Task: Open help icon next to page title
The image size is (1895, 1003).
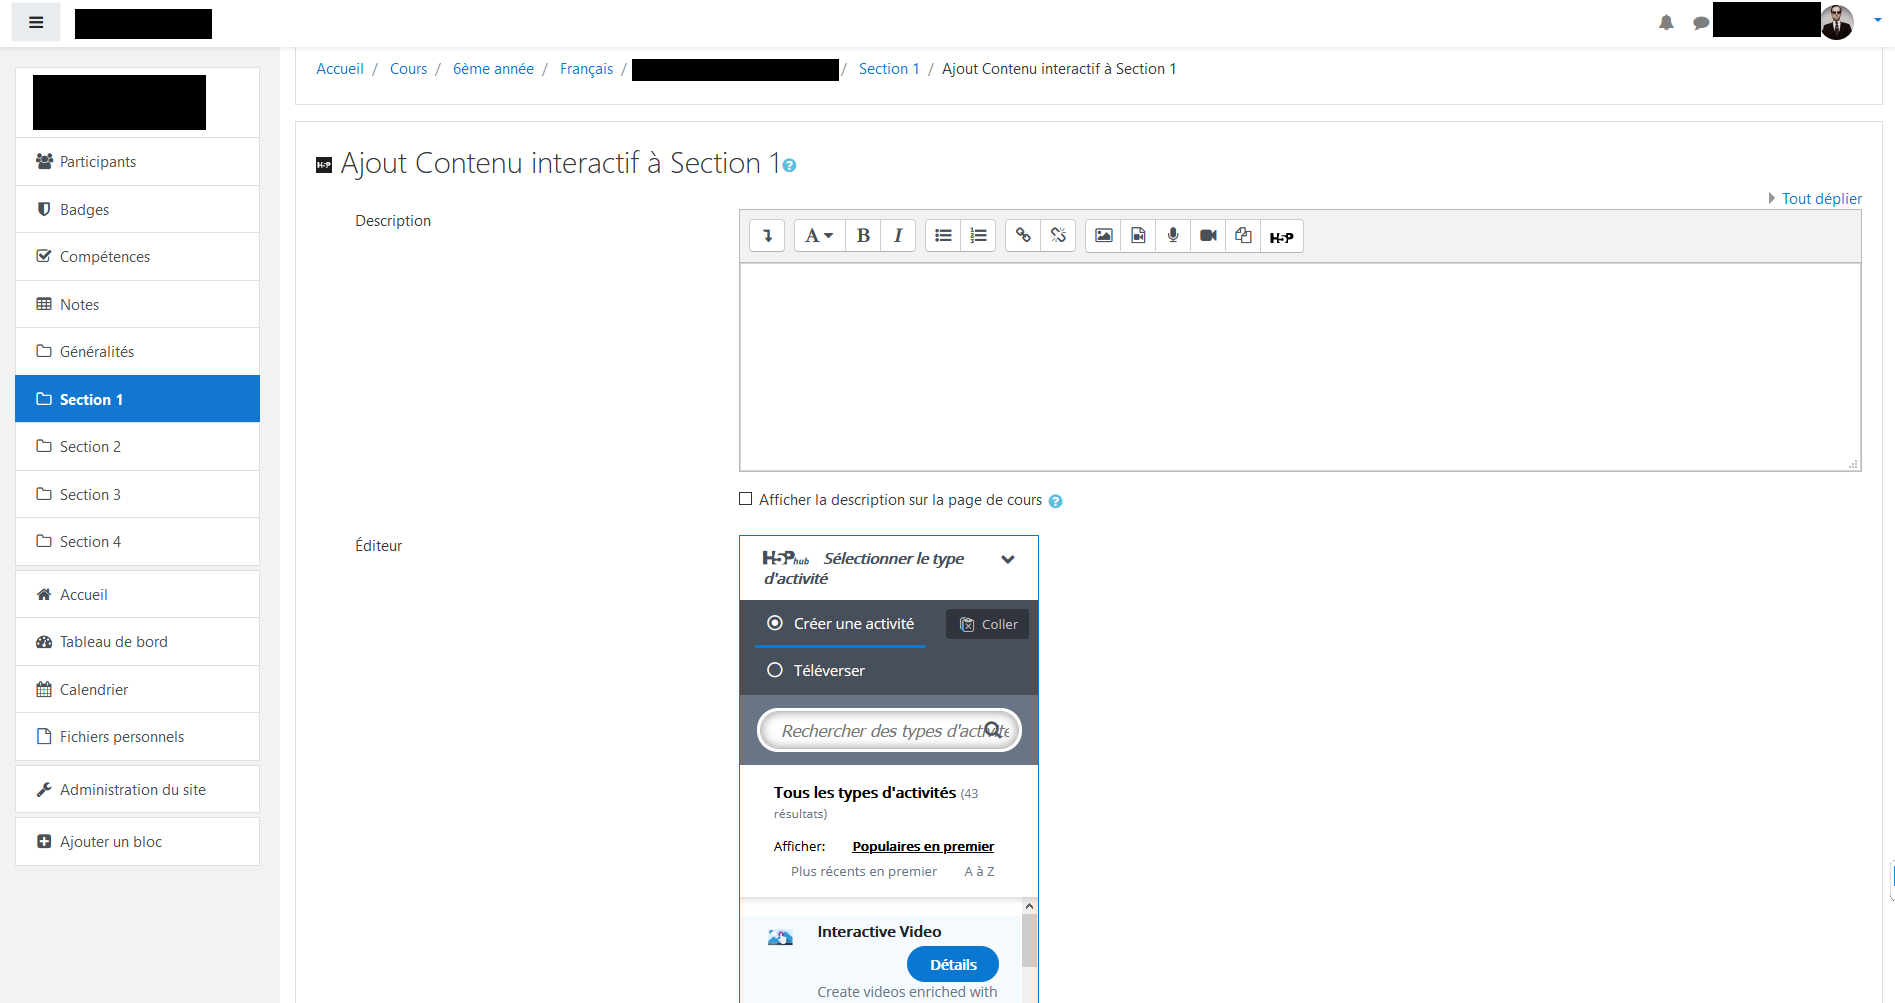Action: [x=789, y=166]
